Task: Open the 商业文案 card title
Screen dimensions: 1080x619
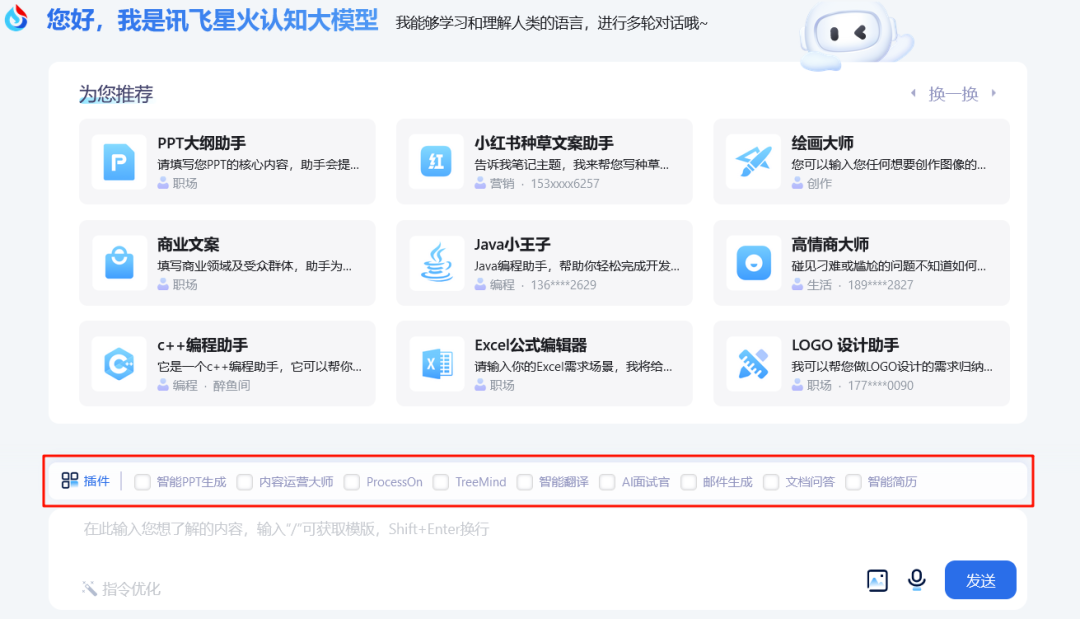Action: click(x=188, y=244)
